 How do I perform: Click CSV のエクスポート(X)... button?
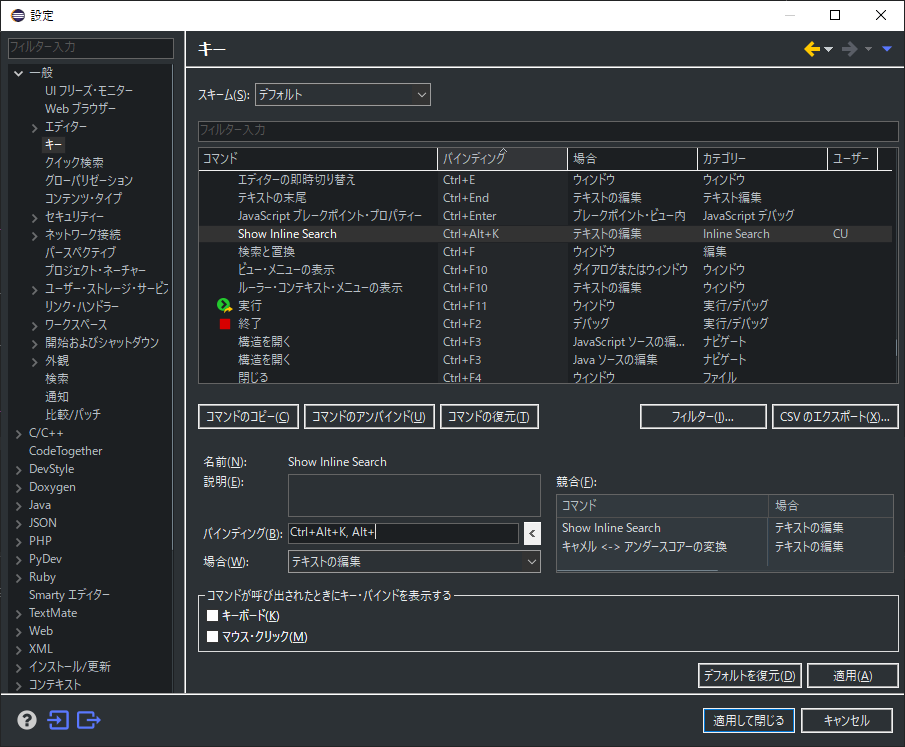pyautogui.click(x=835, y=417)
